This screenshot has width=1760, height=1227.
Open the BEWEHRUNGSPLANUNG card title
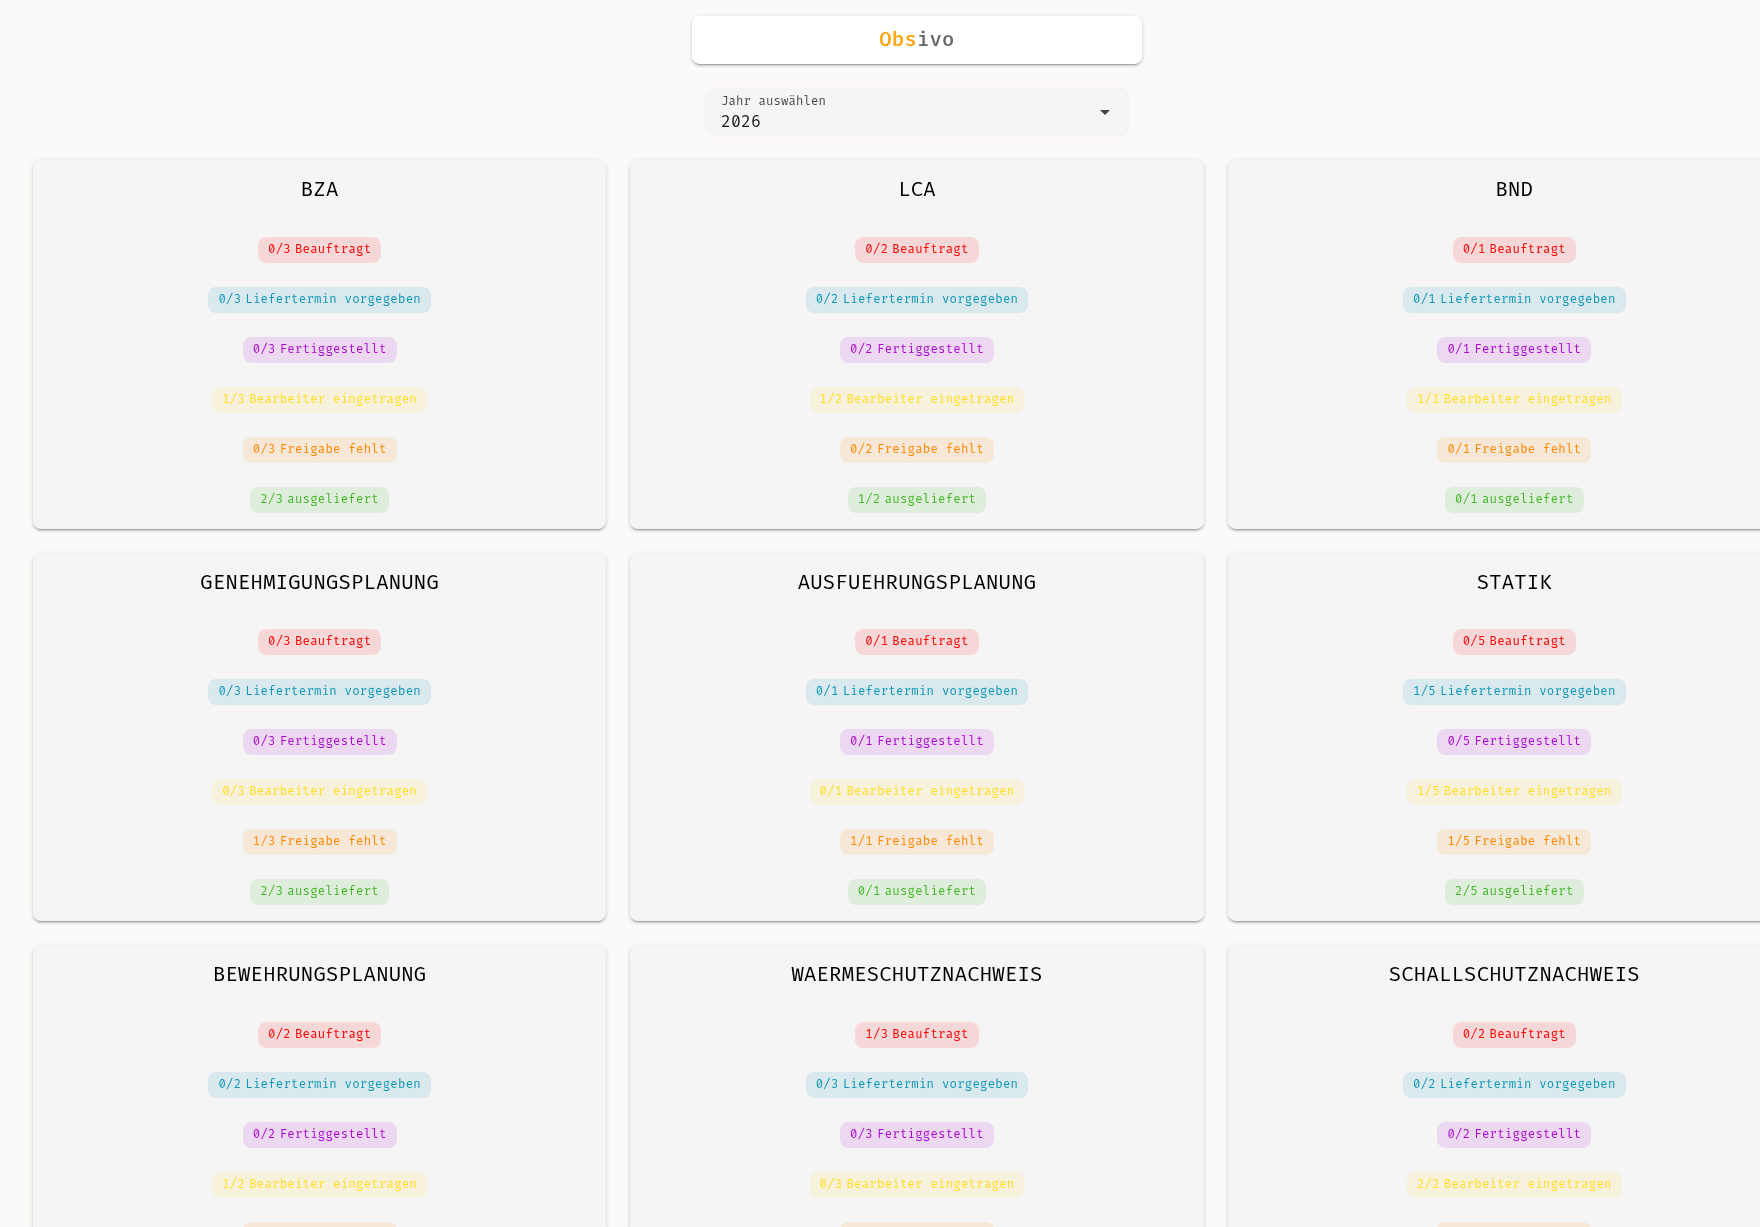pos(320,975)
